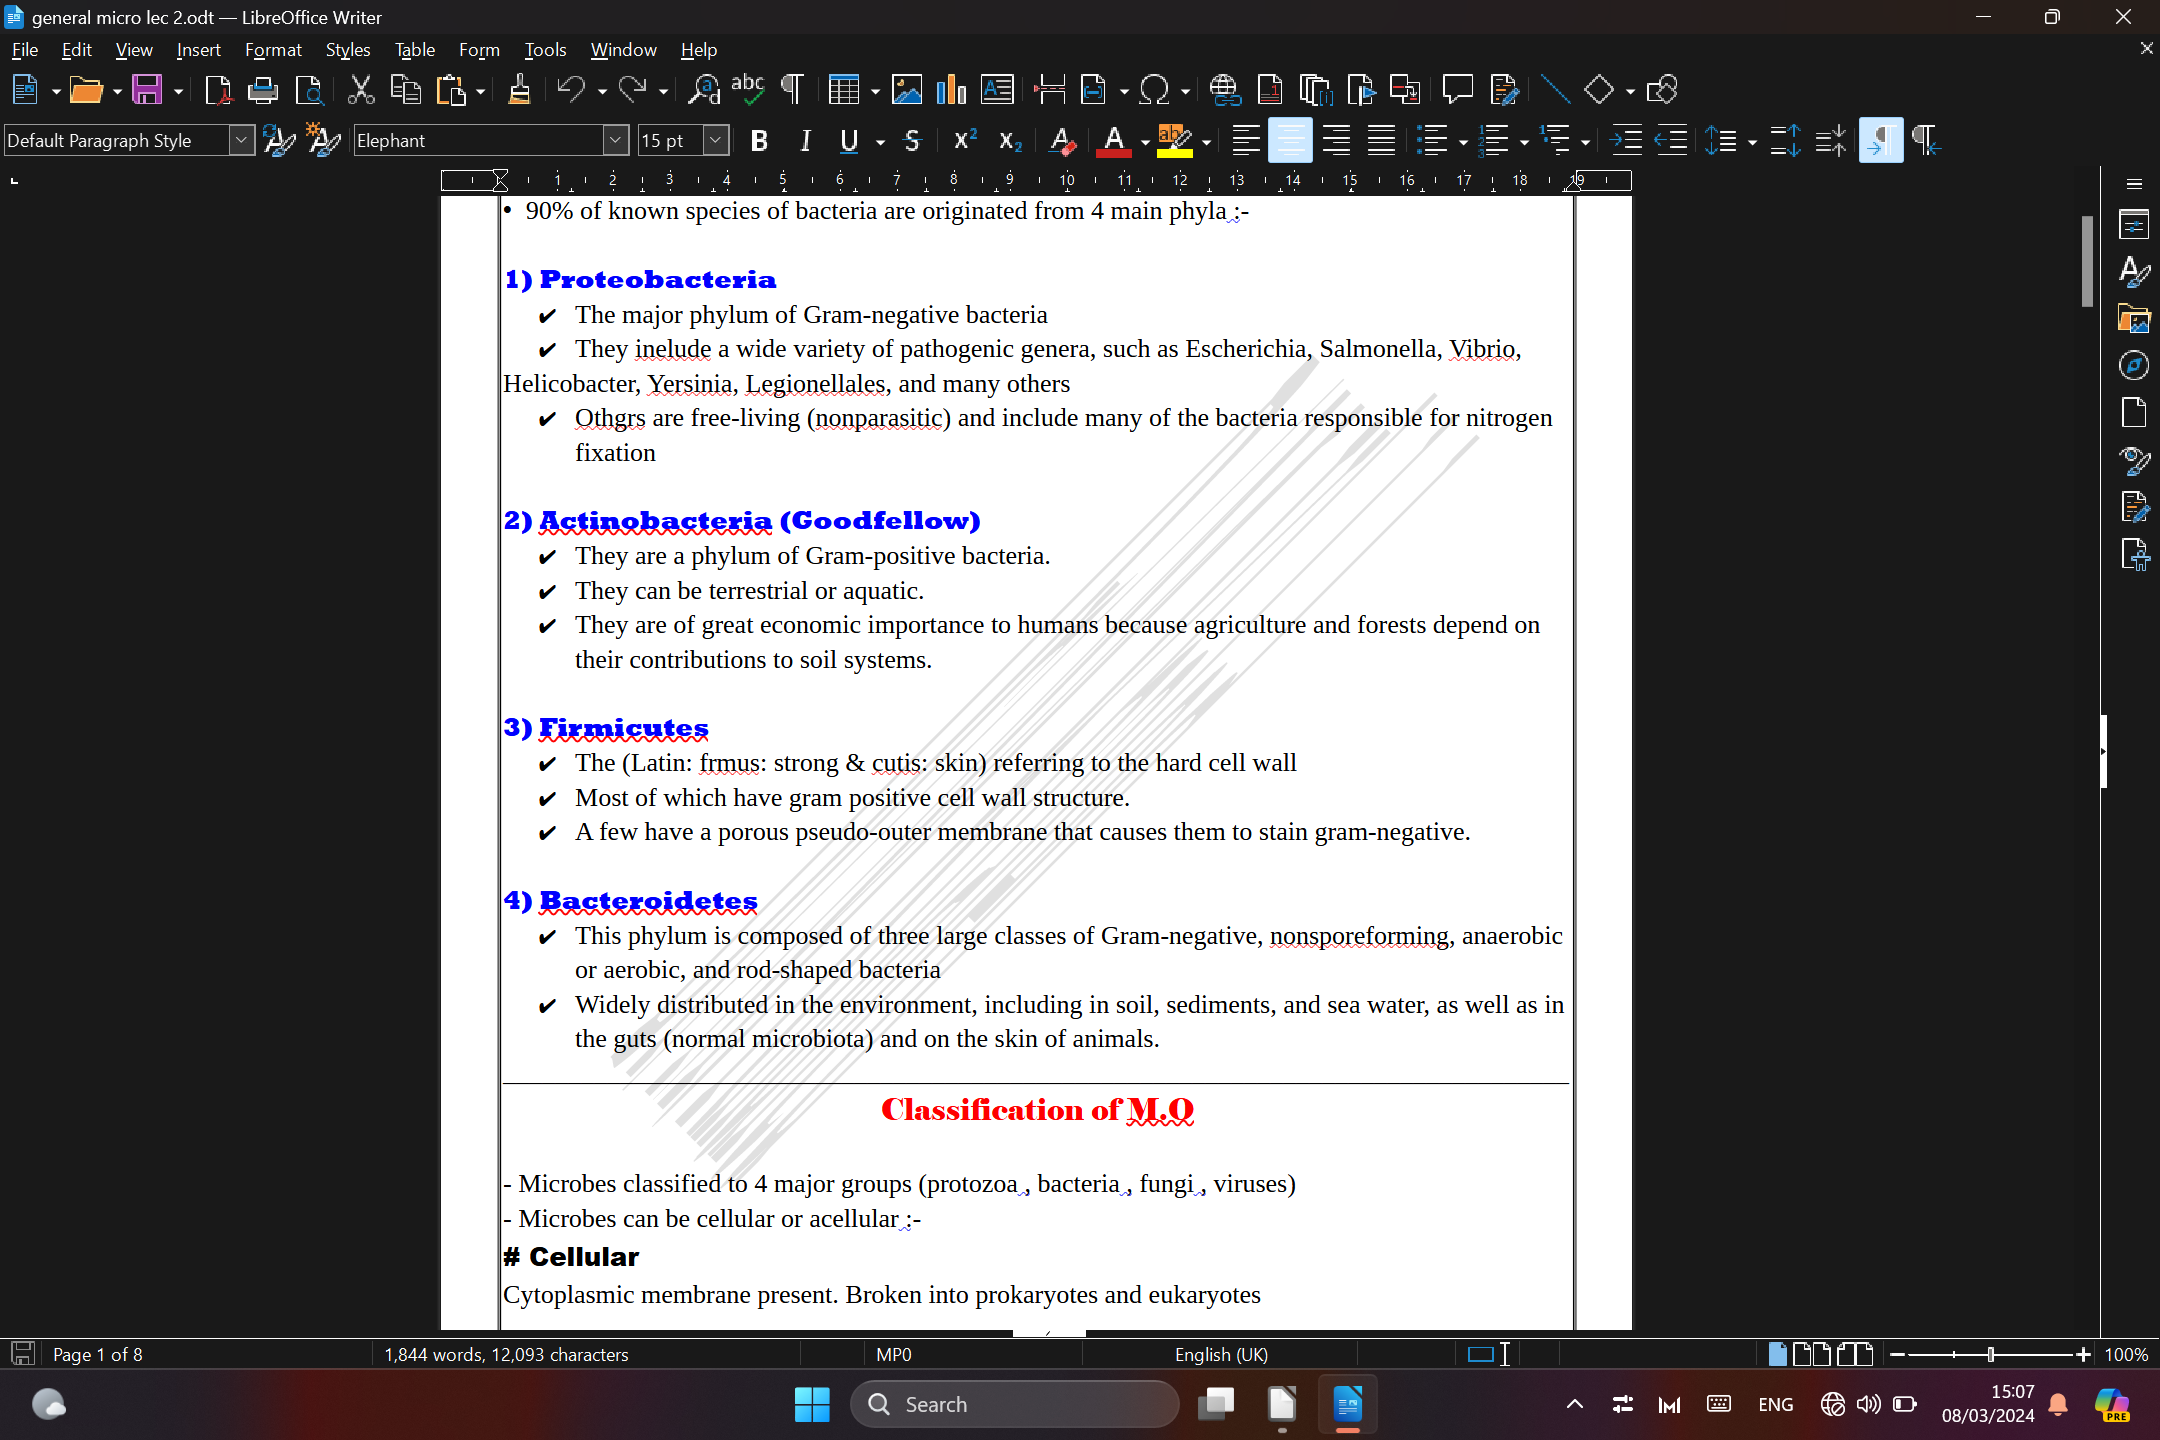Enable Justified alignment

pos(1382,141)
